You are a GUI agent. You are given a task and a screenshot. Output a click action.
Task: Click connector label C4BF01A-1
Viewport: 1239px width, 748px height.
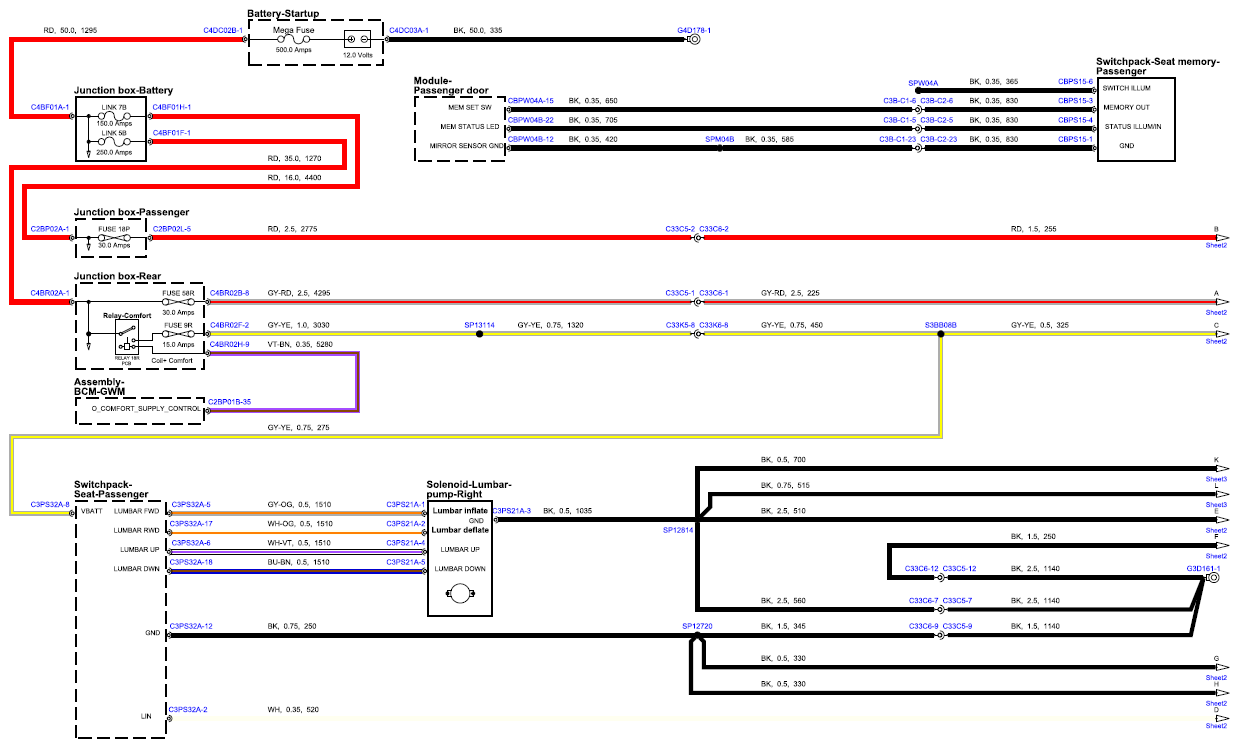click(x=49, y=106)
